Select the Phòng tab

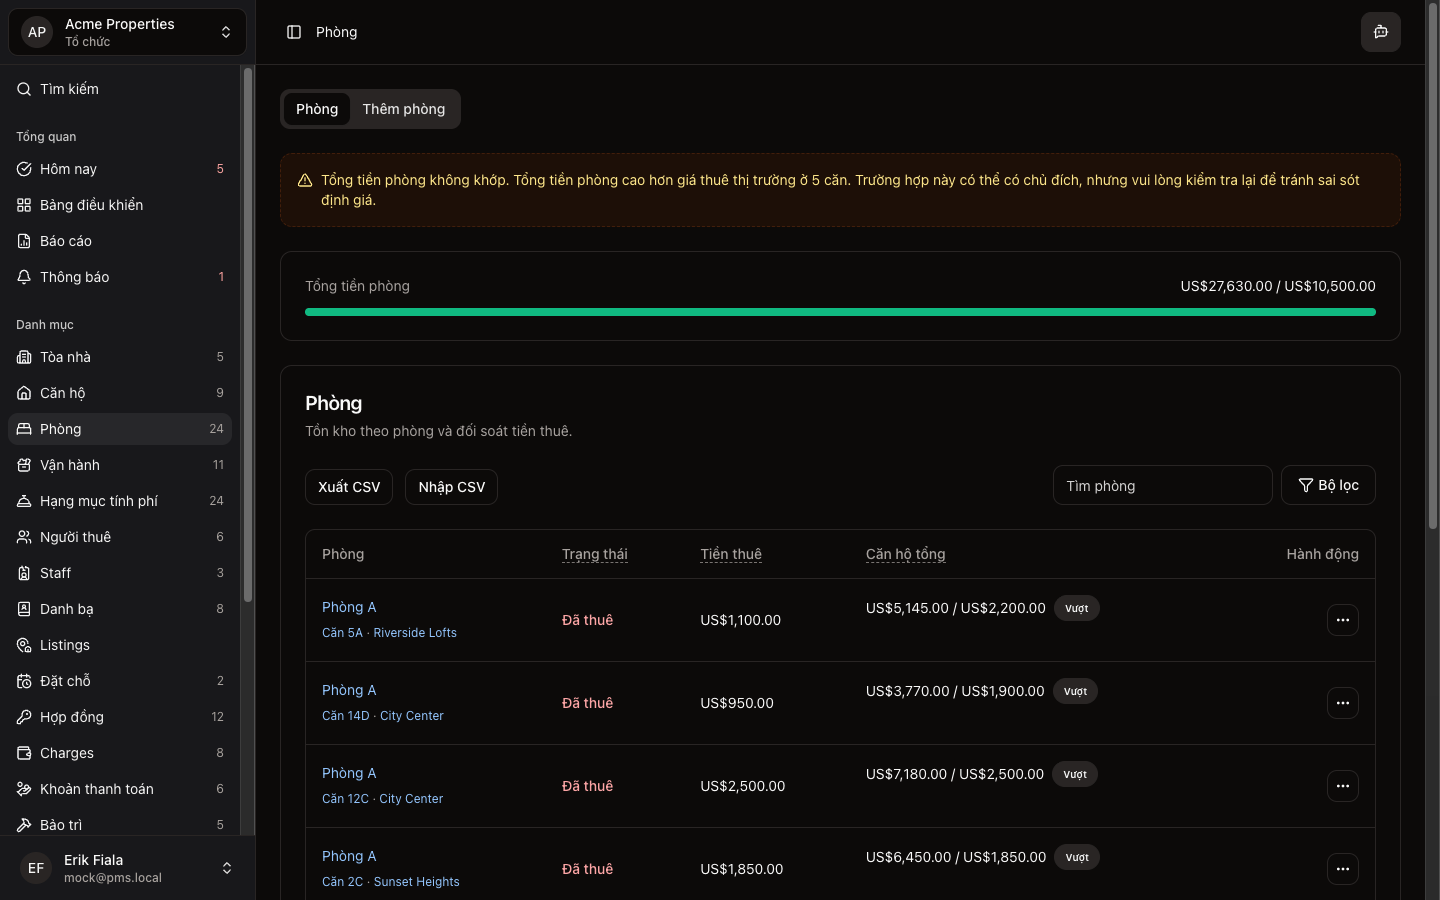[317, 109]
